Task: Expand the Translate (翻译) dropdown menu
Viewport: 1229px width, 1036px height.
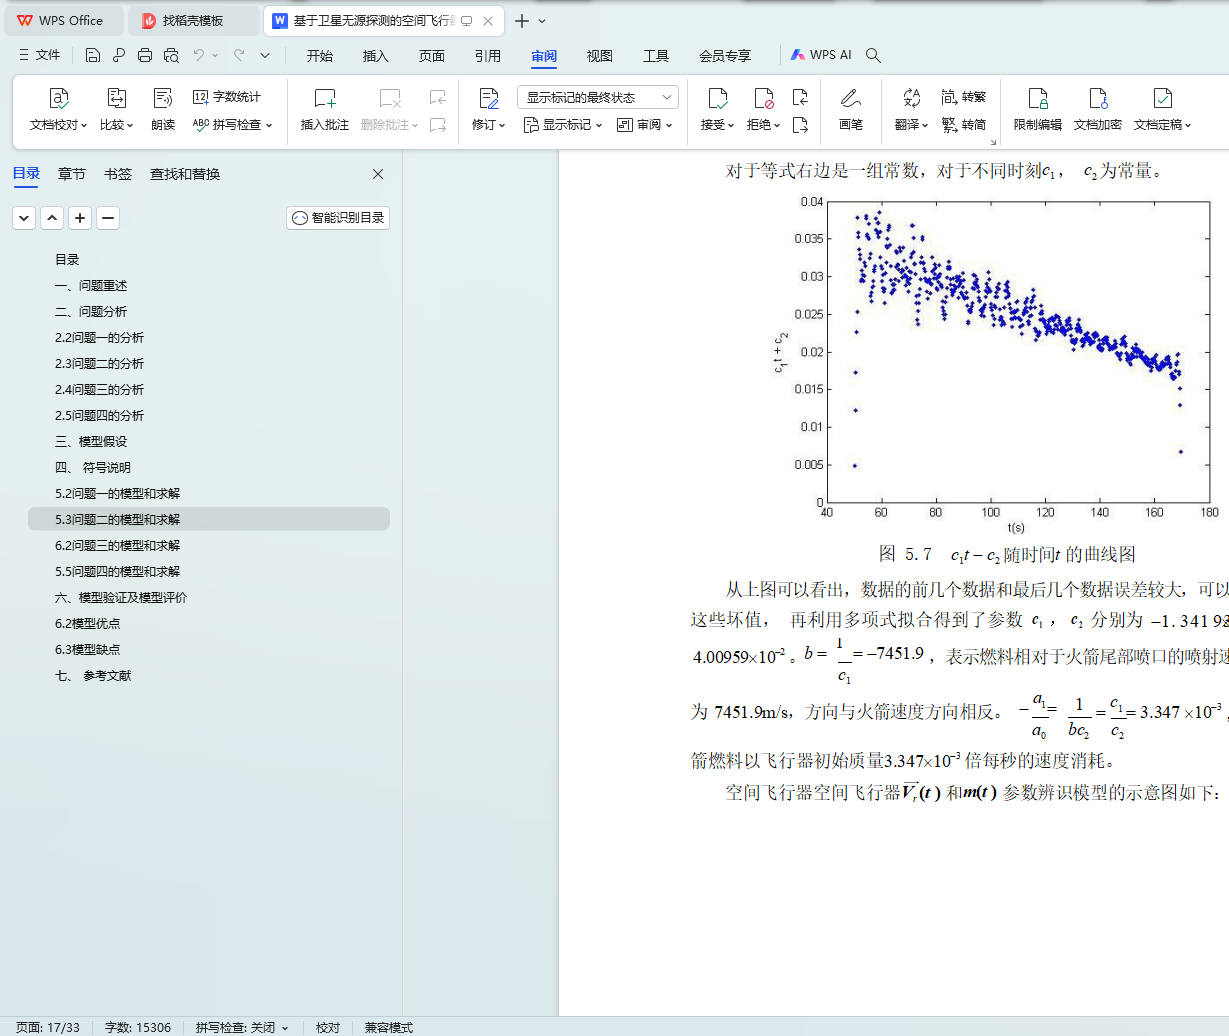Action: 925,126
